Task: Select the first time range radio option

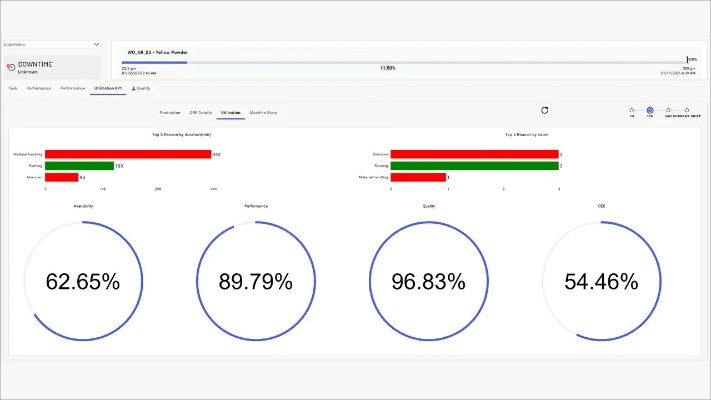Action: pyautogui.click(x=632, y=111)
